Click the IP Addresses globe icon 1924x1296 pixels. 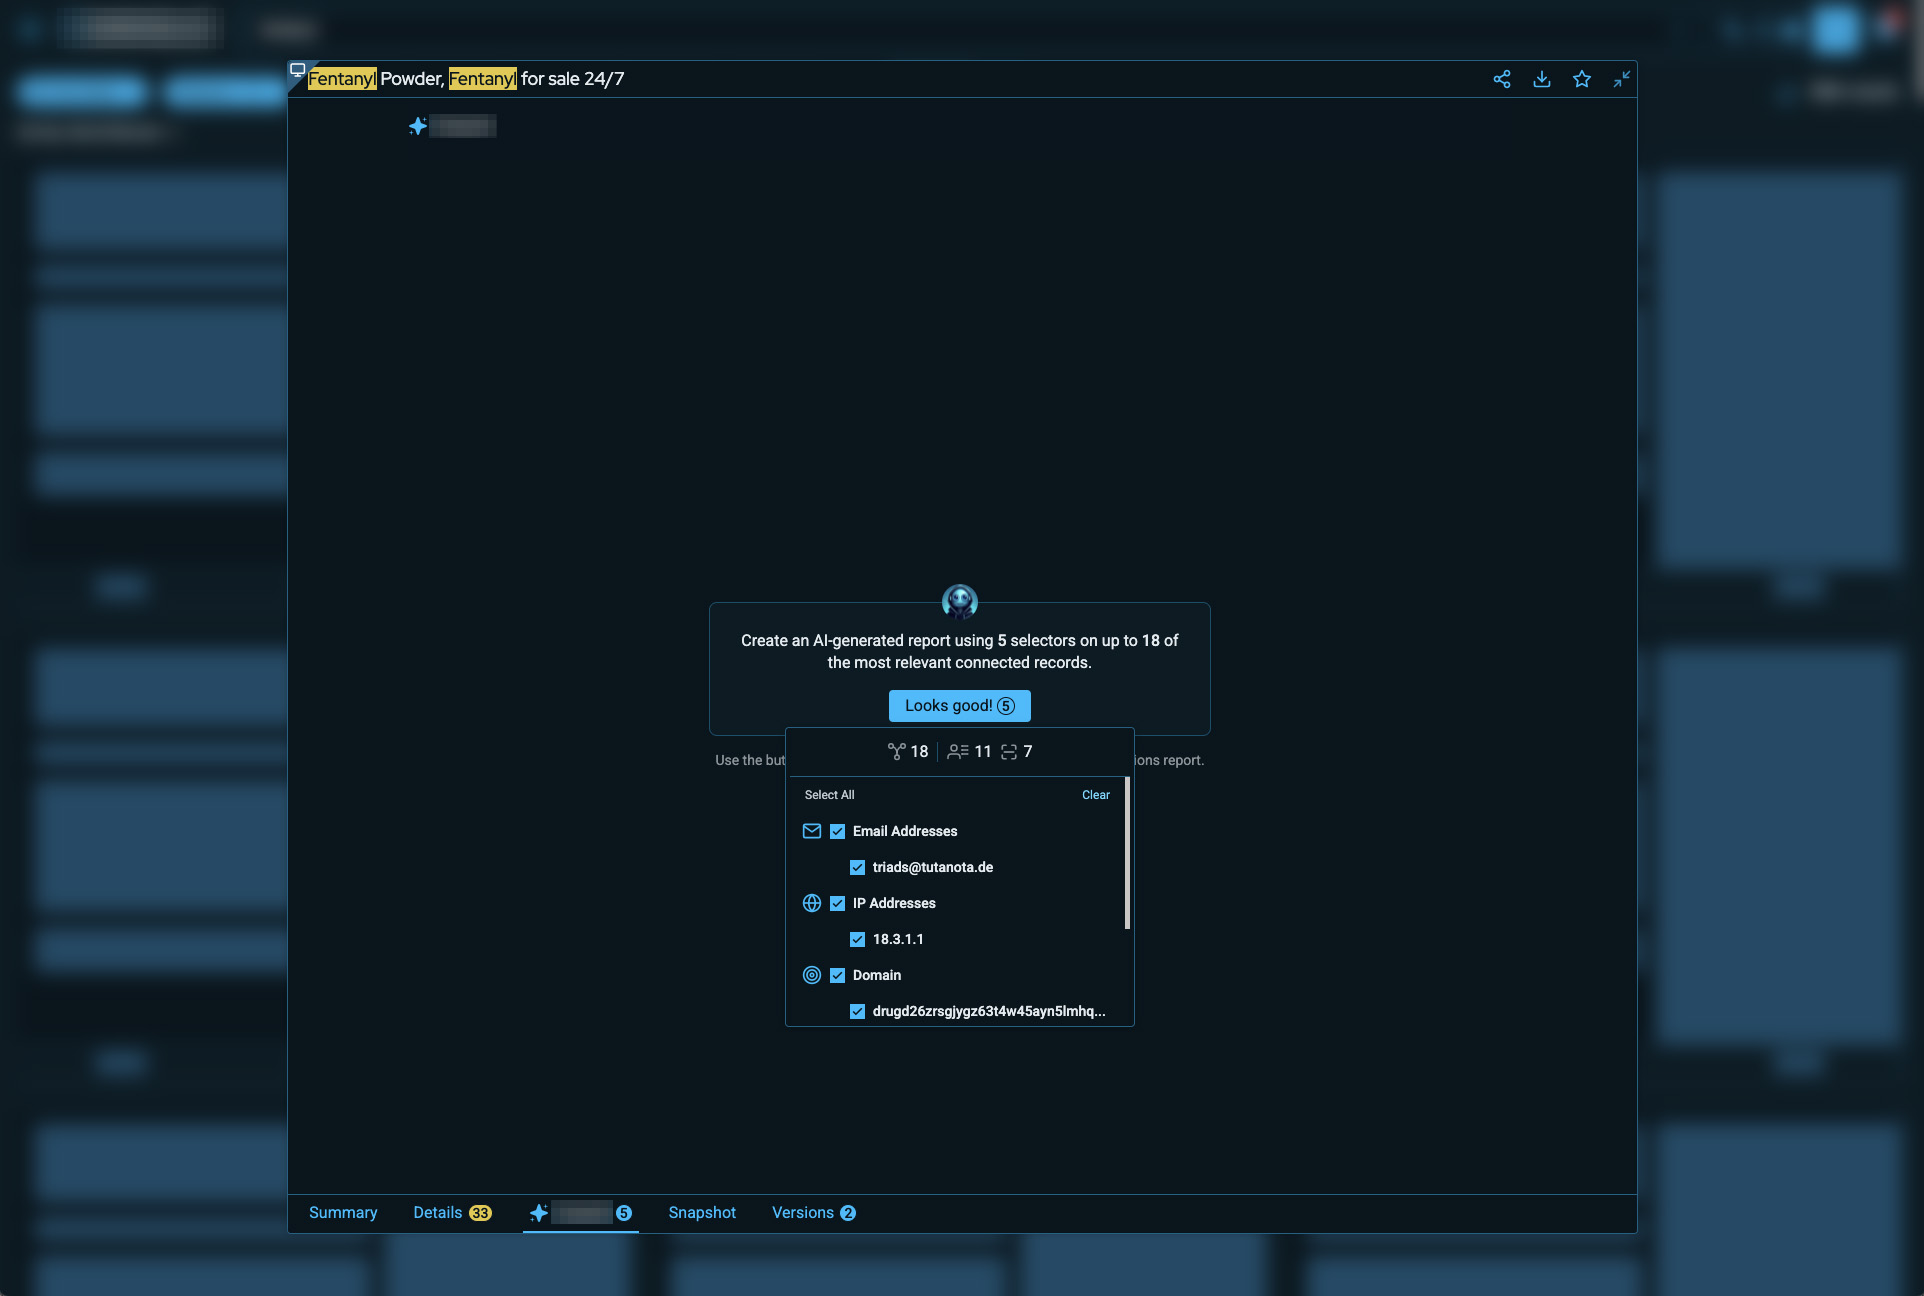(812, 903)
